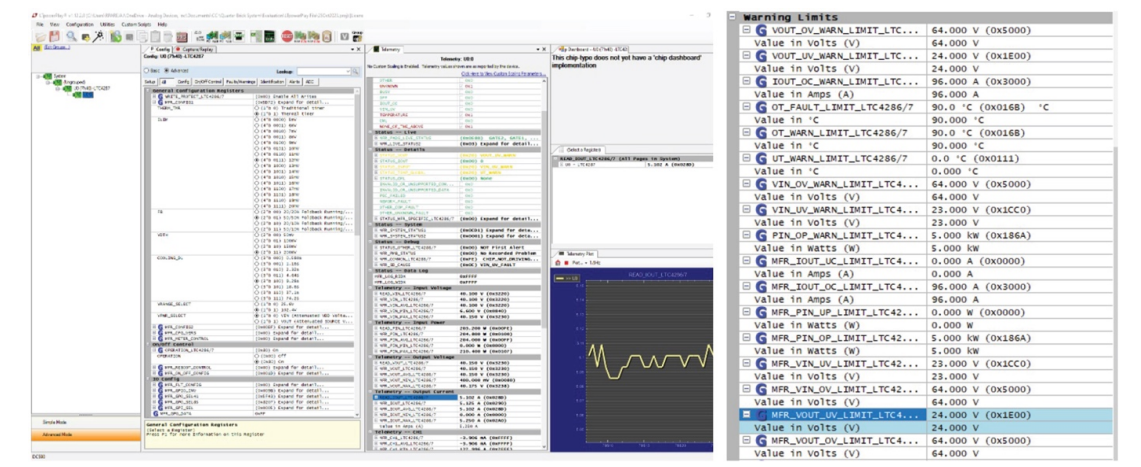
Task: Collapse the VOUT_OV_WARN_LIMIT register row
Action: pos(746,30)
